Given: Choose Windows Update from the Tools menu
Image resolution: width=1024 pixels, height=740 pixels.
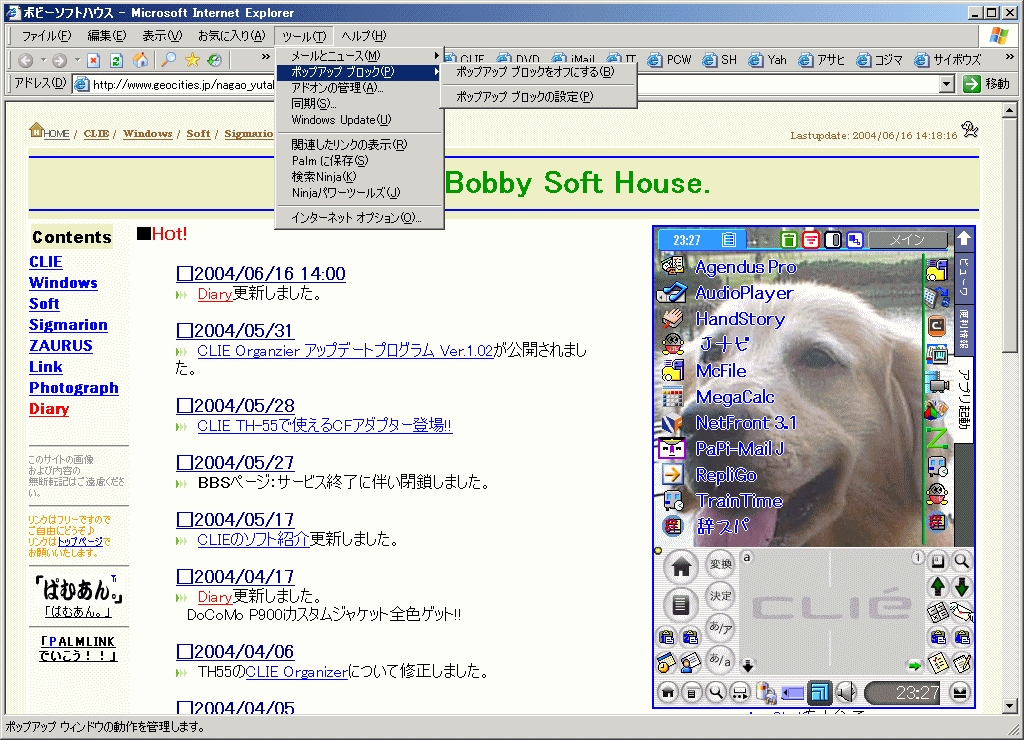Looking at the screenshot, I should click(341, 120).
